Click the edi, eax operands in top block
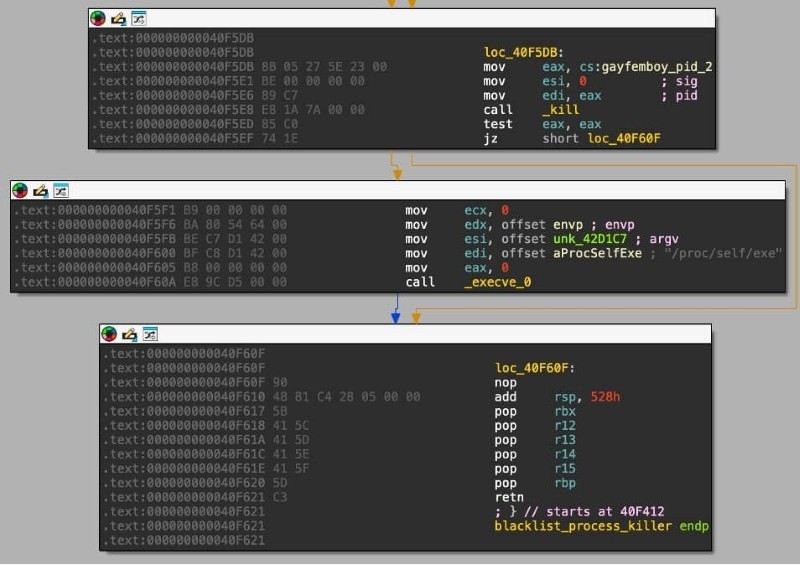The height and width of the screenshot is (565, 800). 572,95
